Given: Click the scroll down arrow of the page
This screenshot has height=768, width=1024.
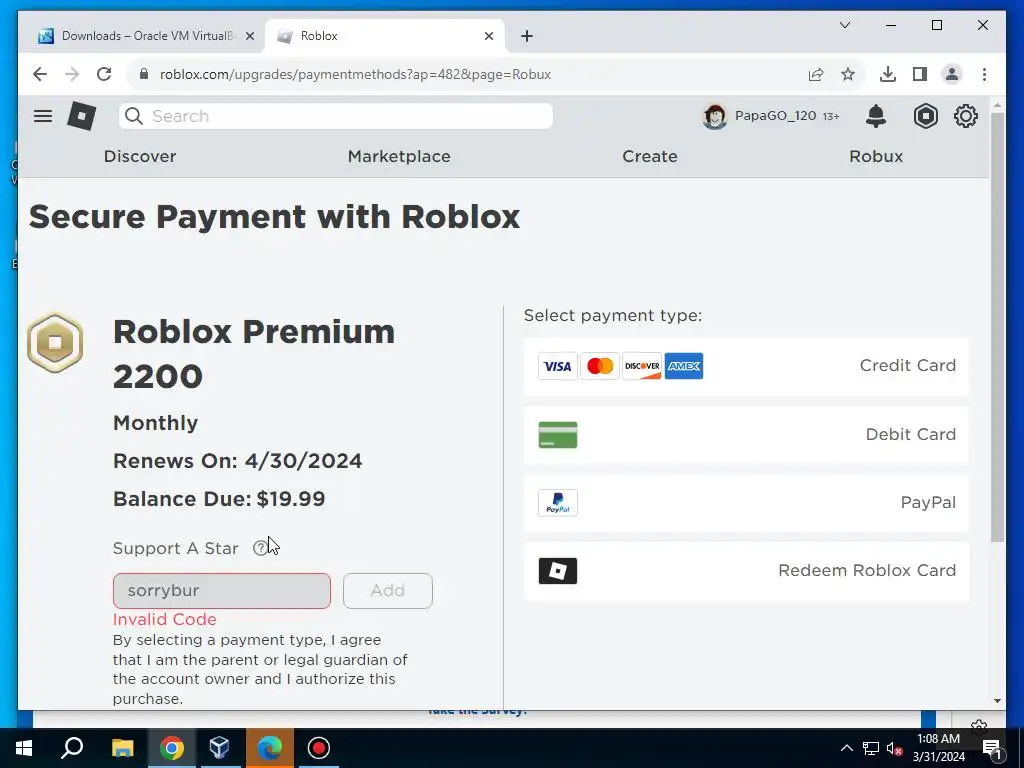Looking at the screenshot, I should tap(997, 701).
